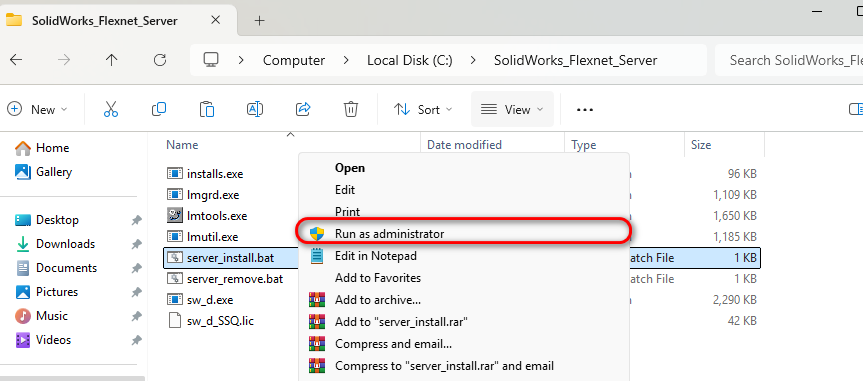Screen dimensions: 863x381
Task: Click the lmtools.exe file icon
Action: tap(174, 215)
